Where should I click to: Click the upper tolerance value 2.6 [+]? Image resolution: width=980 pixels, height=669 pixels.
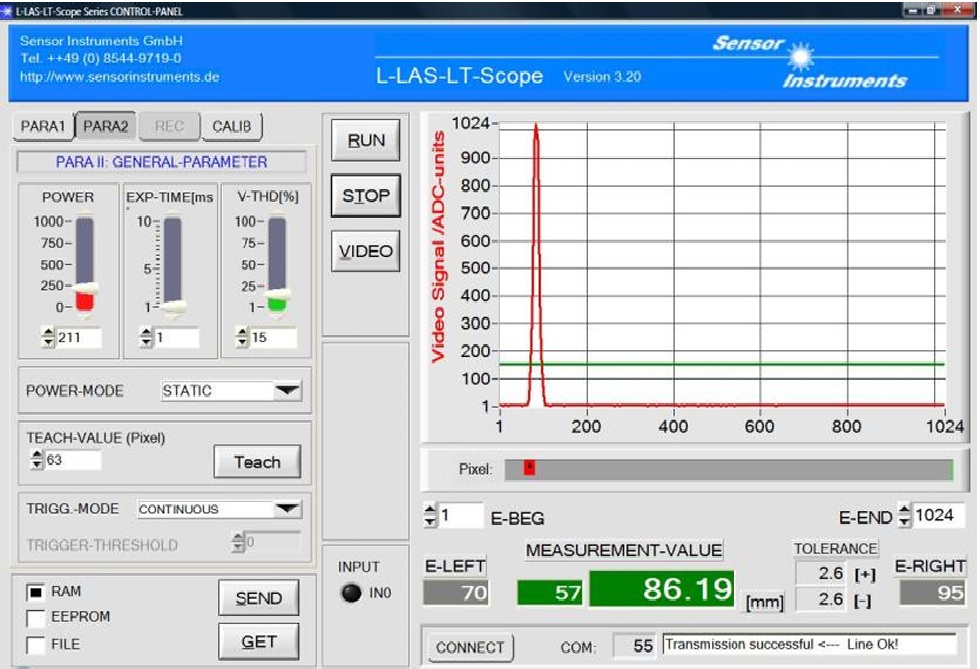click(x=821, y=573)
